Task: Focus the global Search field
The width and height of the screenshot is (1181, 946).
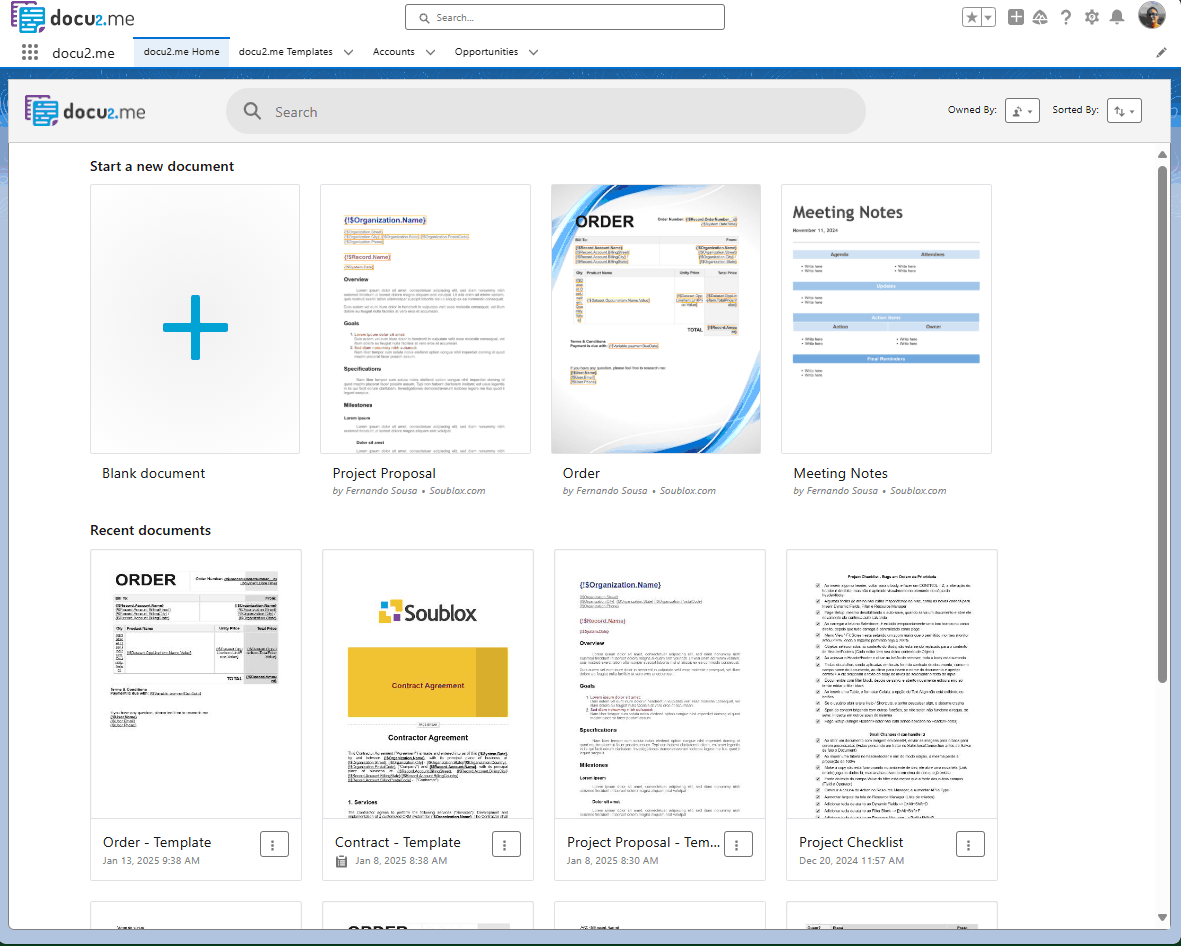Action: tap(565, 17)
